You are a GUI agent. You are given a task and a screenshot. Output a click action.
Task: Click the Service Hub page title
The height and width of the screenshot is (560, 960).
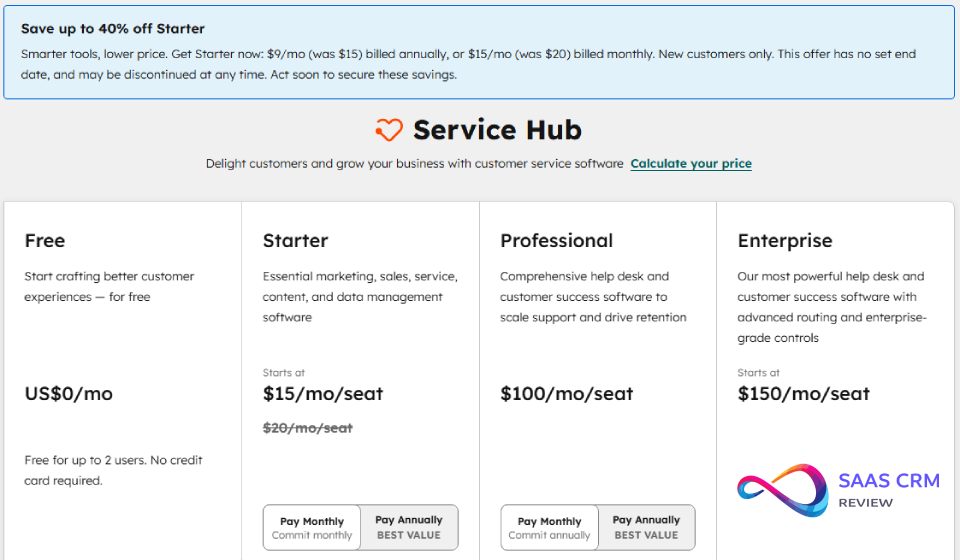497,130
